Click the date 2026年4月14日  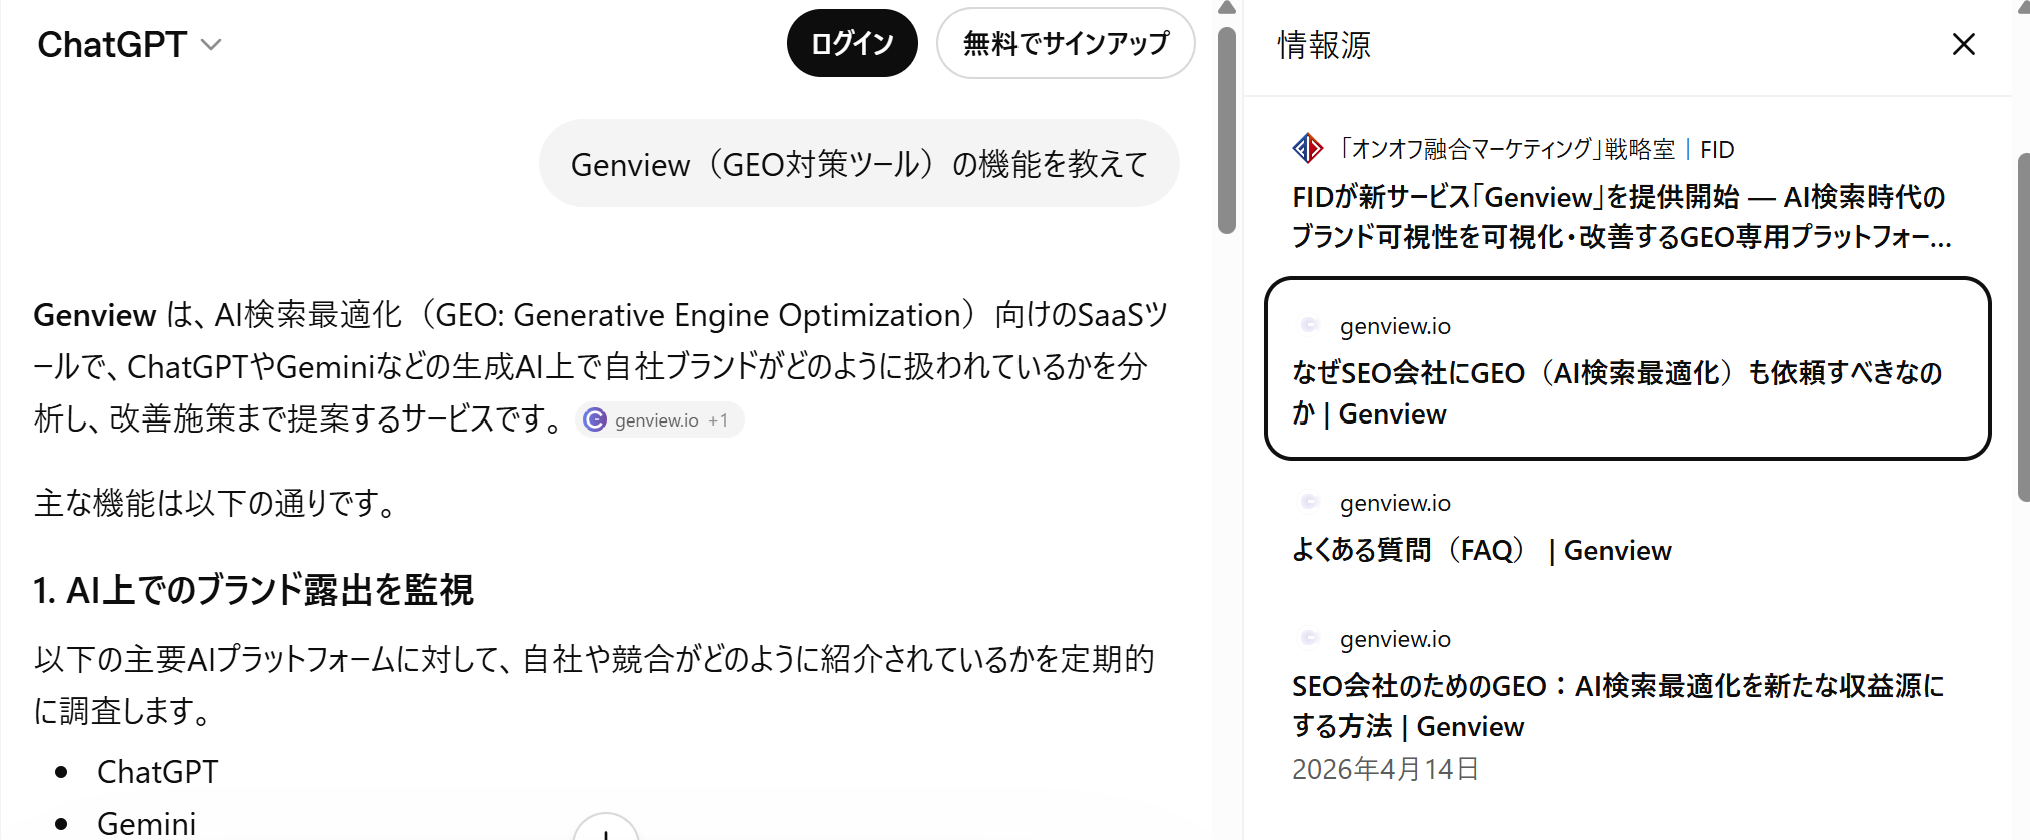[1385, 769]
